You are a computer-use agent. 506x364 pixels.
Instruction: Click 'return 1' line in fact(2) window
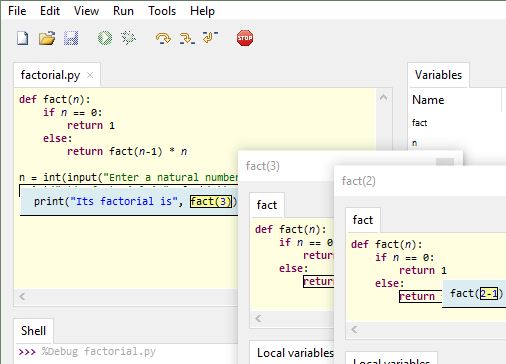point(423,270)
